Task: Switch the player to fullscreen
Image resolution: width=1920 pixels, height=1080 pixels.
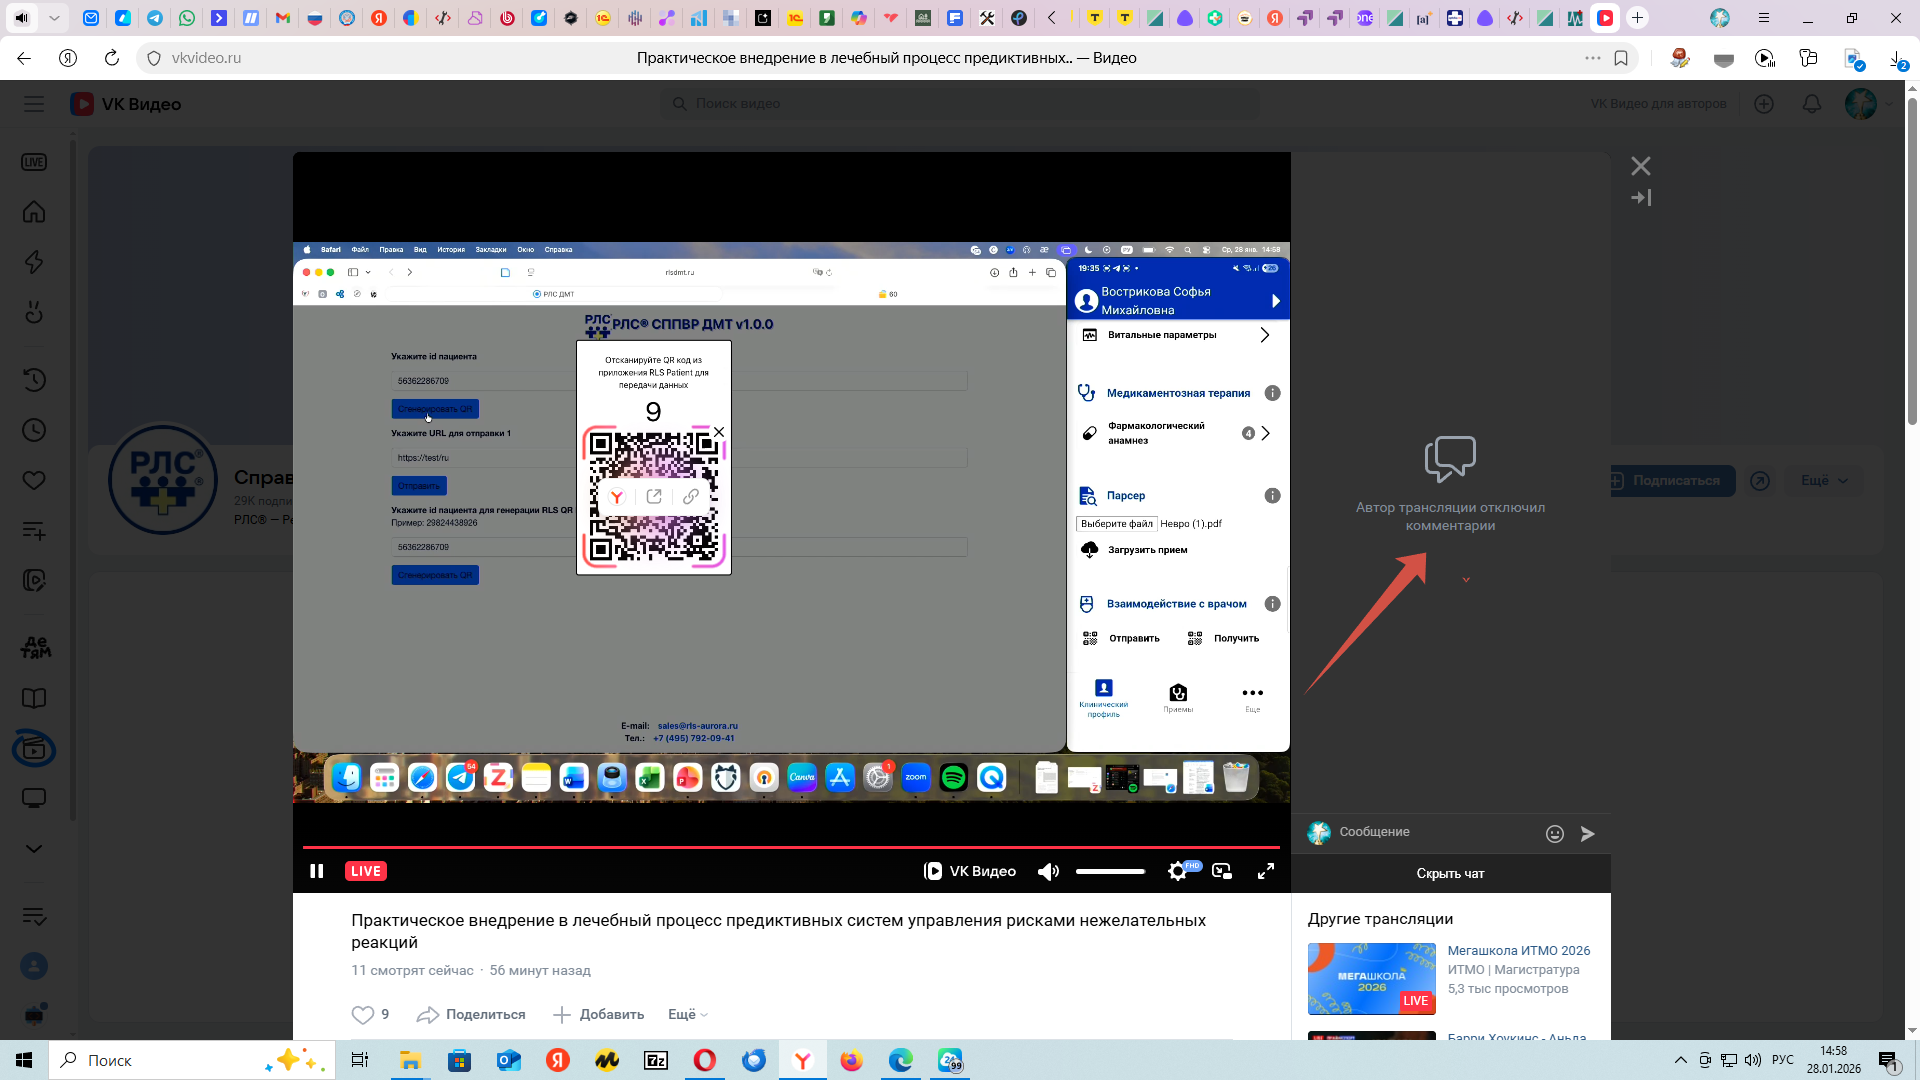Action: pos(1266,871)
